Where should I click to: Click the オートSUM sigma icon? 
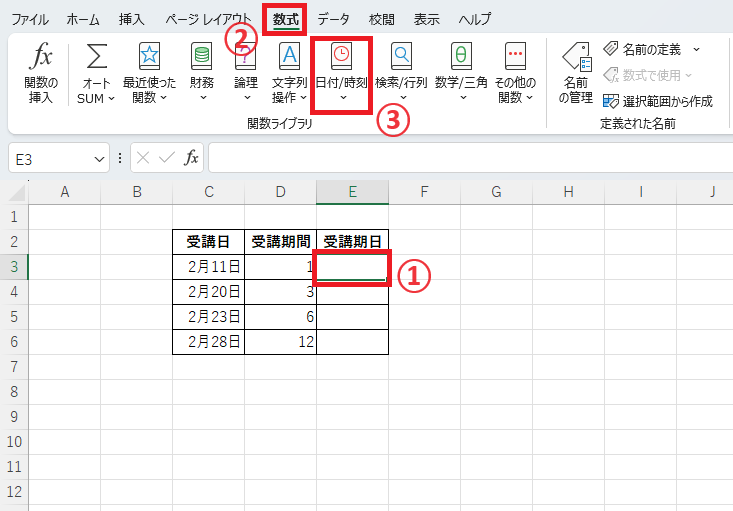click(96, 57)
